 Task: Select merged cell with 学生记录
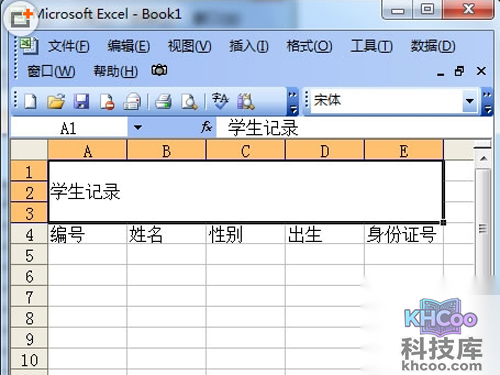(x=246, y=192)
